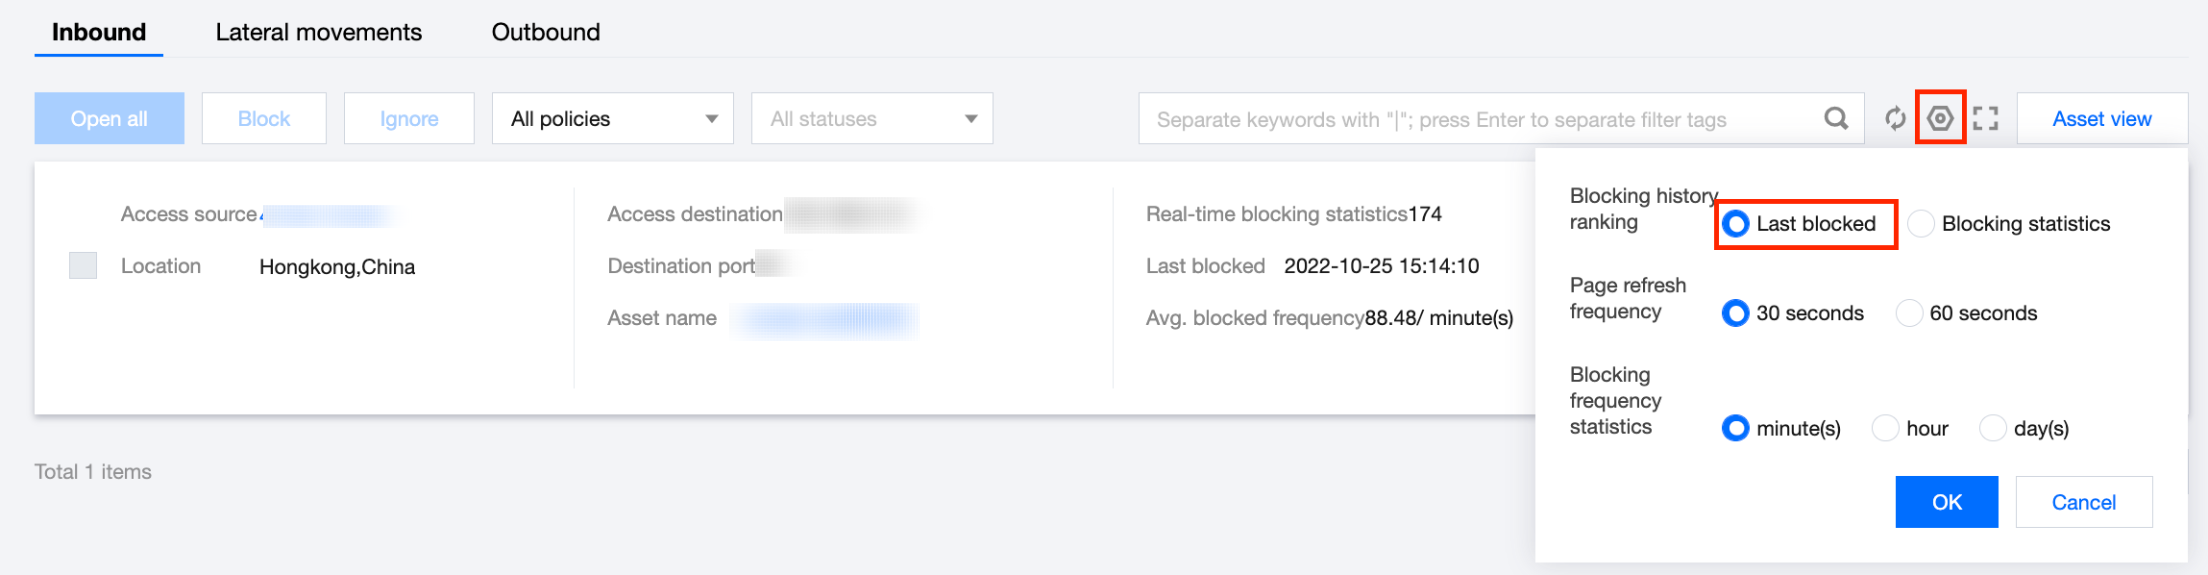Click the fullscreen expand icon

(1986, 119)
